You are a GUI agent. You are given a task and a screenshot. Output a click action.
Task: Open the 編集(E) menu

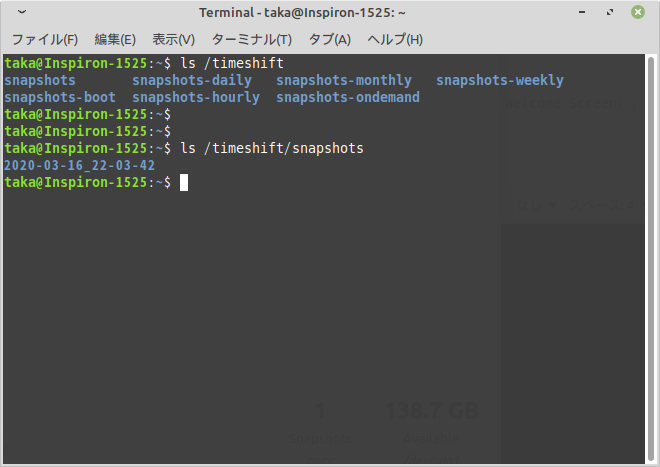pos(115,40)
